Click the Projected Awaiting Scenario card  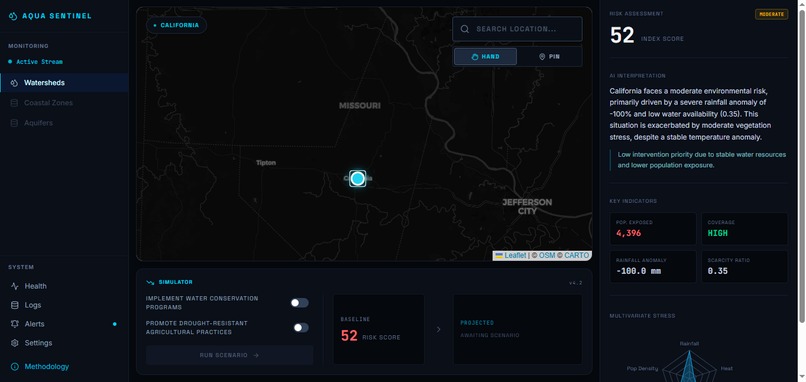tap(518, 330)
